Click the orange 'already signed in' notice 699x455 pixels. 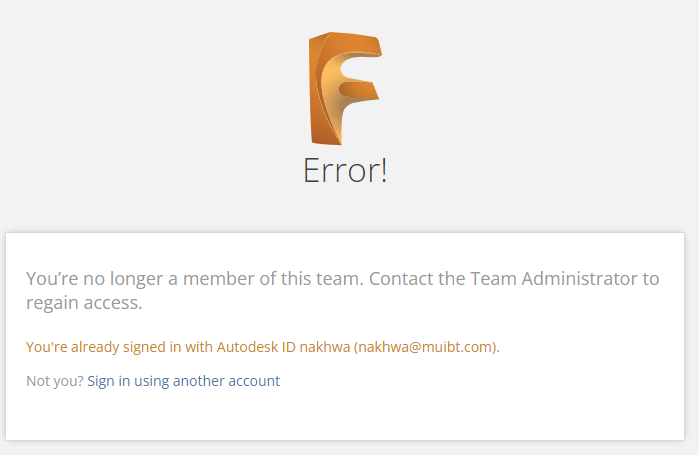[x=263, y=347]
